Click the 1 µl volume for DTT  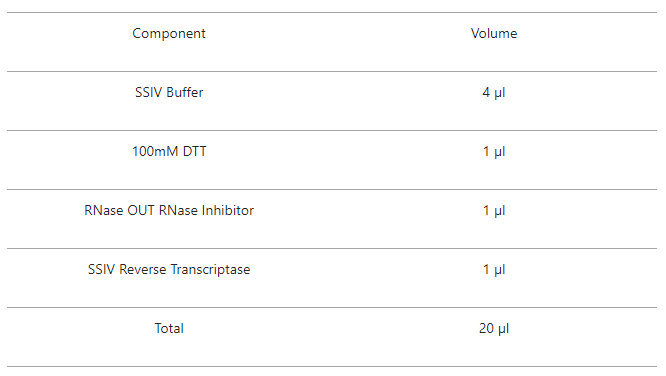[x=494, y=152]
